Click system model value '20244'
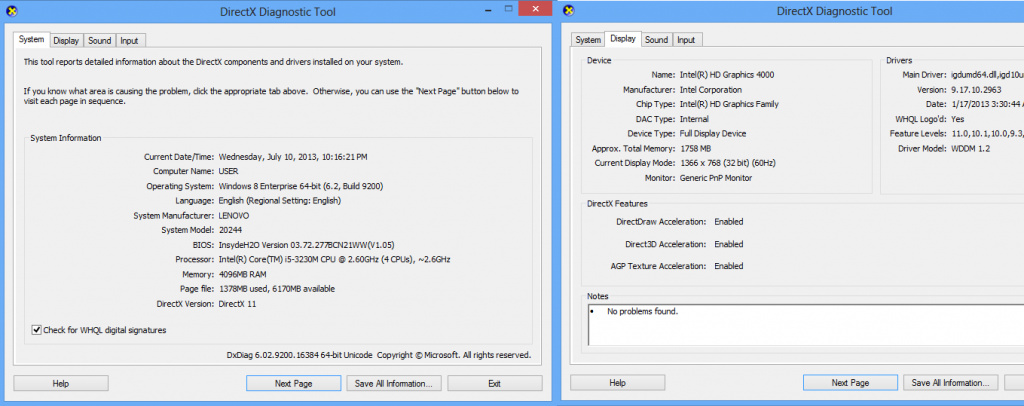The height and width of the screenshot is (406, 1024). [x=230, y=230]
